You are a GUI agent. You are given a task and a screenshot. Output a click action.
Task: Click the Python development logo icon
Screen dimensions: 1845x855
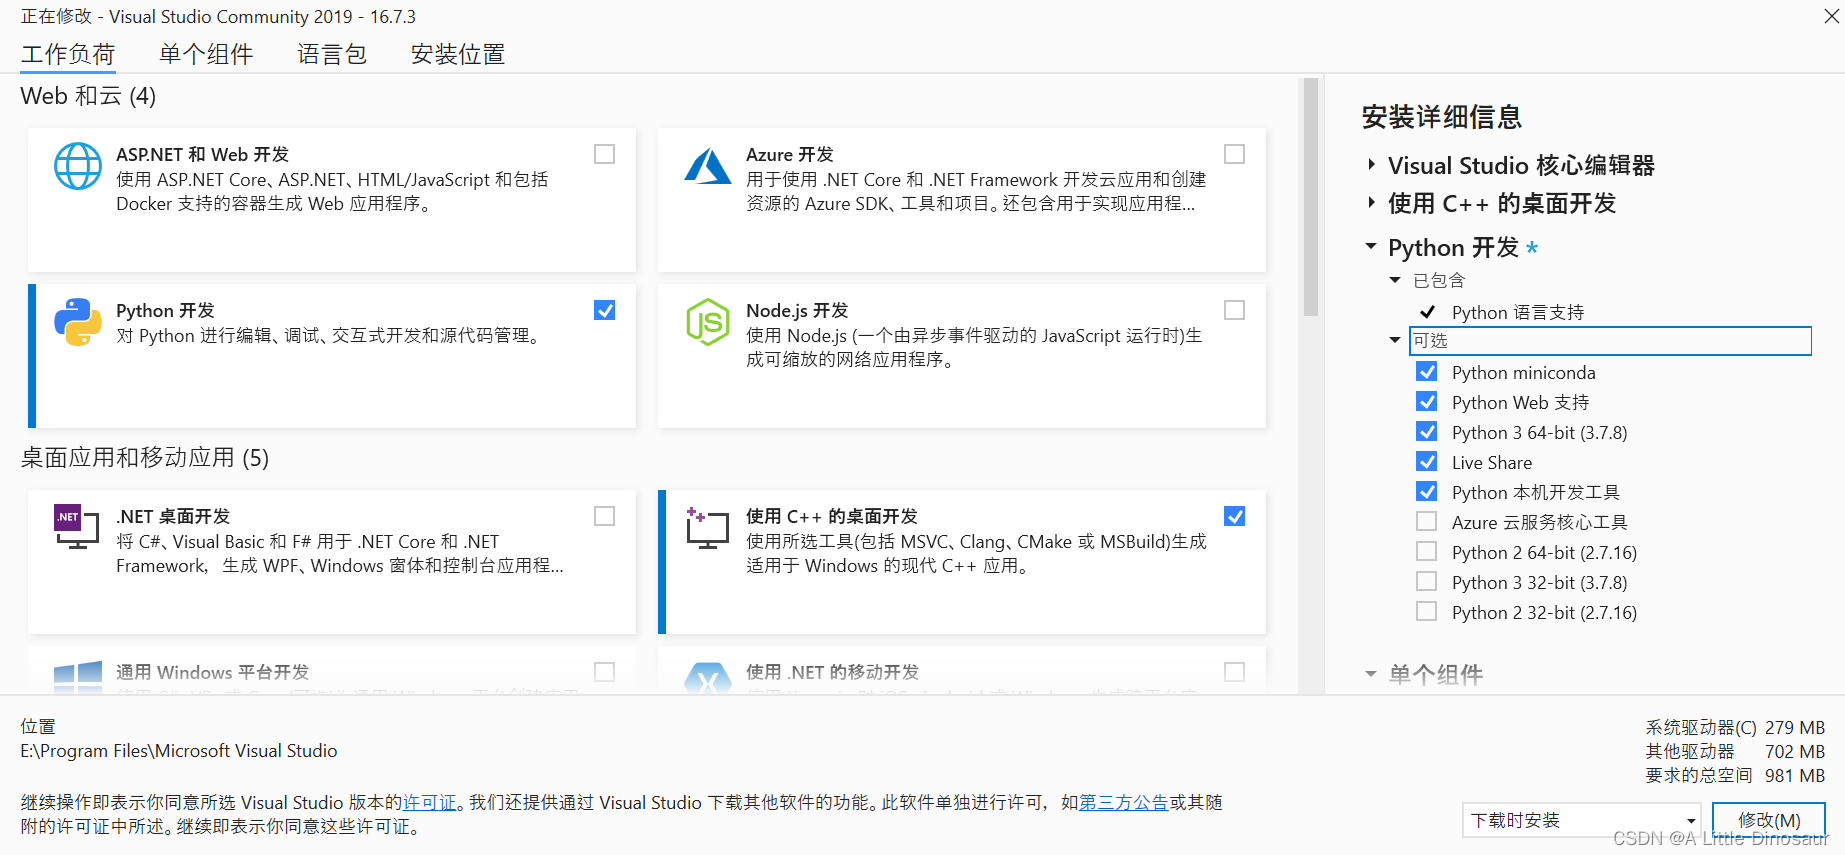click(x=78, y=322)
